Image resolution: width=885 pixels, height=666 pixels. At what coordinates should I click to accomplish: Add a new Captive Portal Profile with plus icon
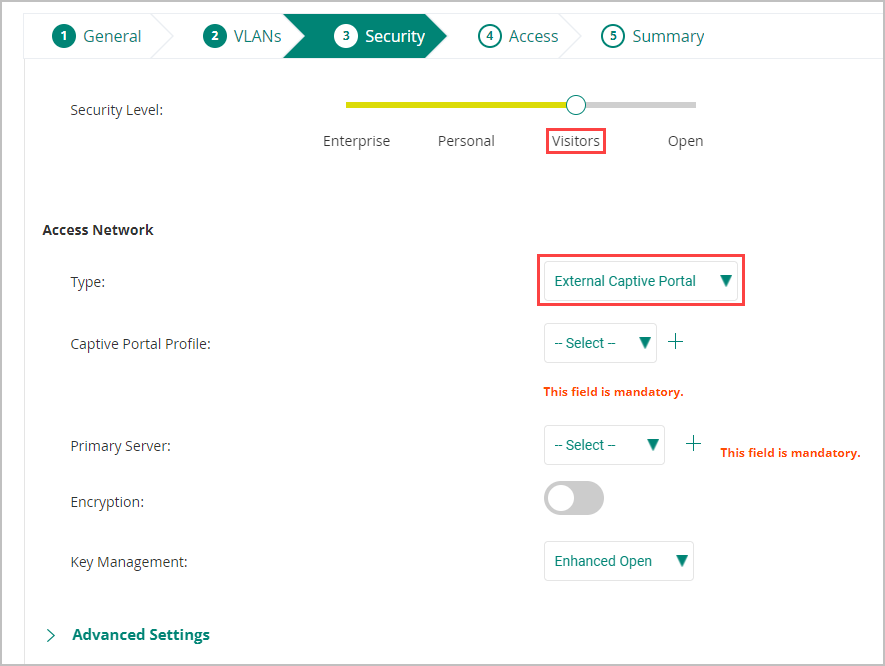click(x=675, y=341)
